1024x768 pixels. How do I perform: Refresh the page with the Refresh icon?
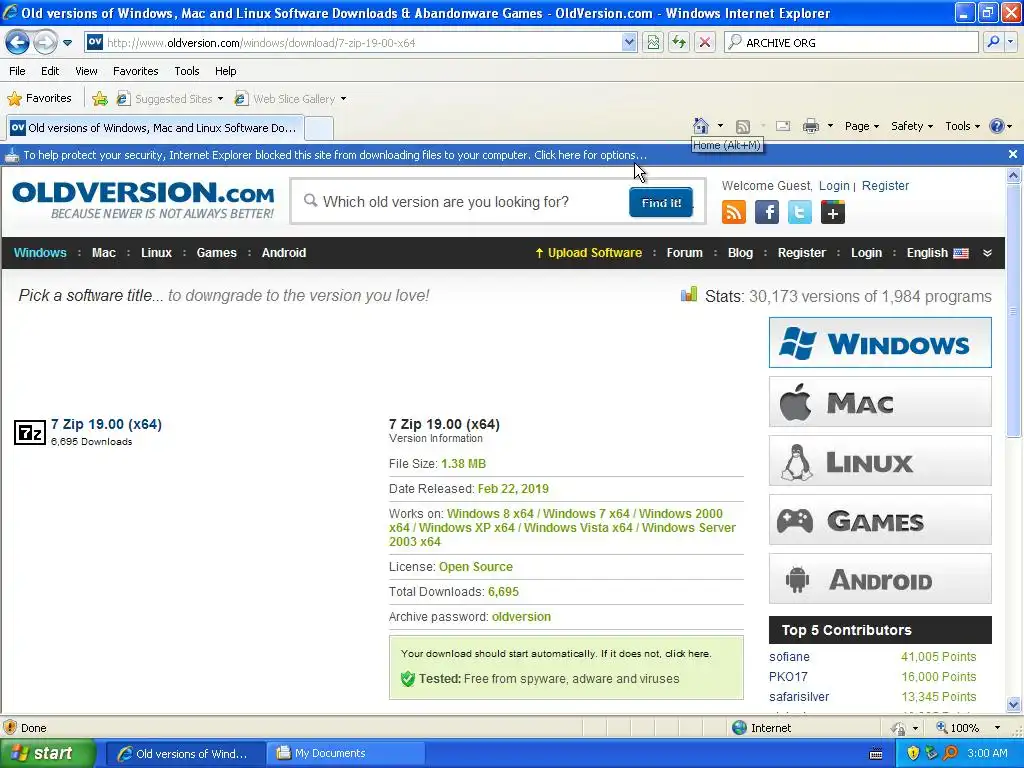coord(679,42)
